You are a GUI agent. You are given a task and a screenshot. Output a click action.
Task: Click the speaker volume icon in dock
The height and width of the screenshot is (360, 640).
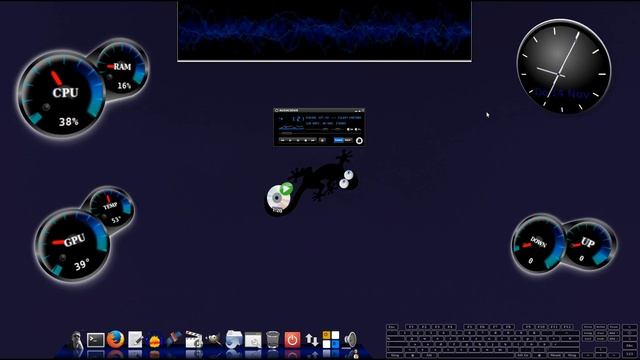point(350,340)
